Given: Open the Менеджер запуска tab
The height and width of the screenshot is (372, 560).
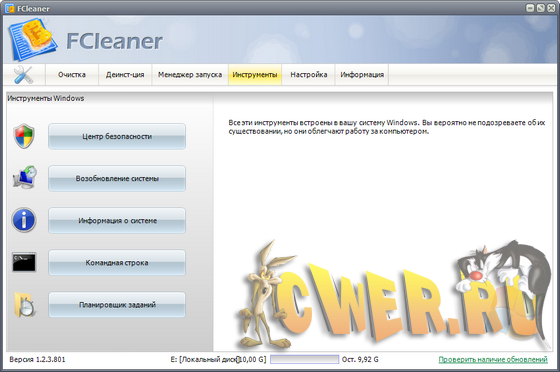Looking at the screenshot, I should (x=190, y=75).
